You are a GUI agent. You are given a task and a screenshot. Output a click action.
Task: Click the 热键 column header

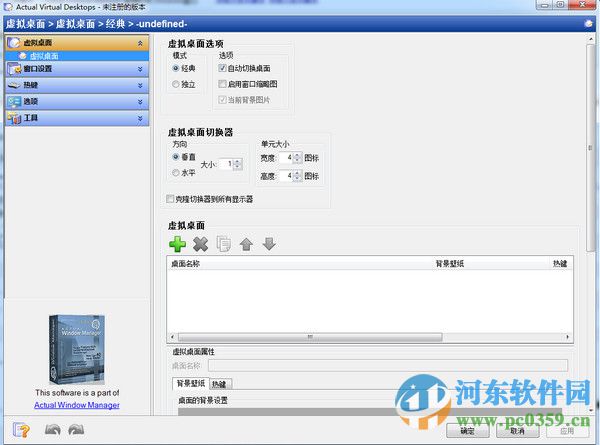pyautogui.click(x=560, y=264)
